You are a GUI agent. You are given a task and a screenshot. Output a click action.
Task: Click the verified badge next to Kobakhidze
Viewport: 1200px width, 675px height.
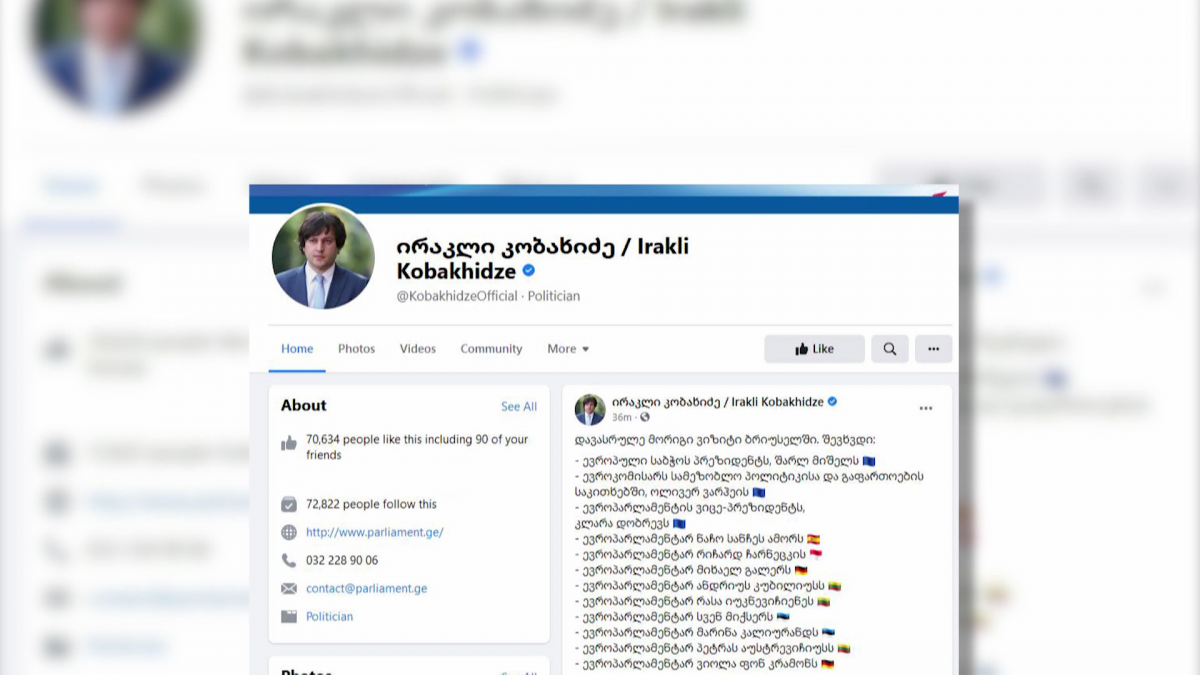[x=529, y=270]
